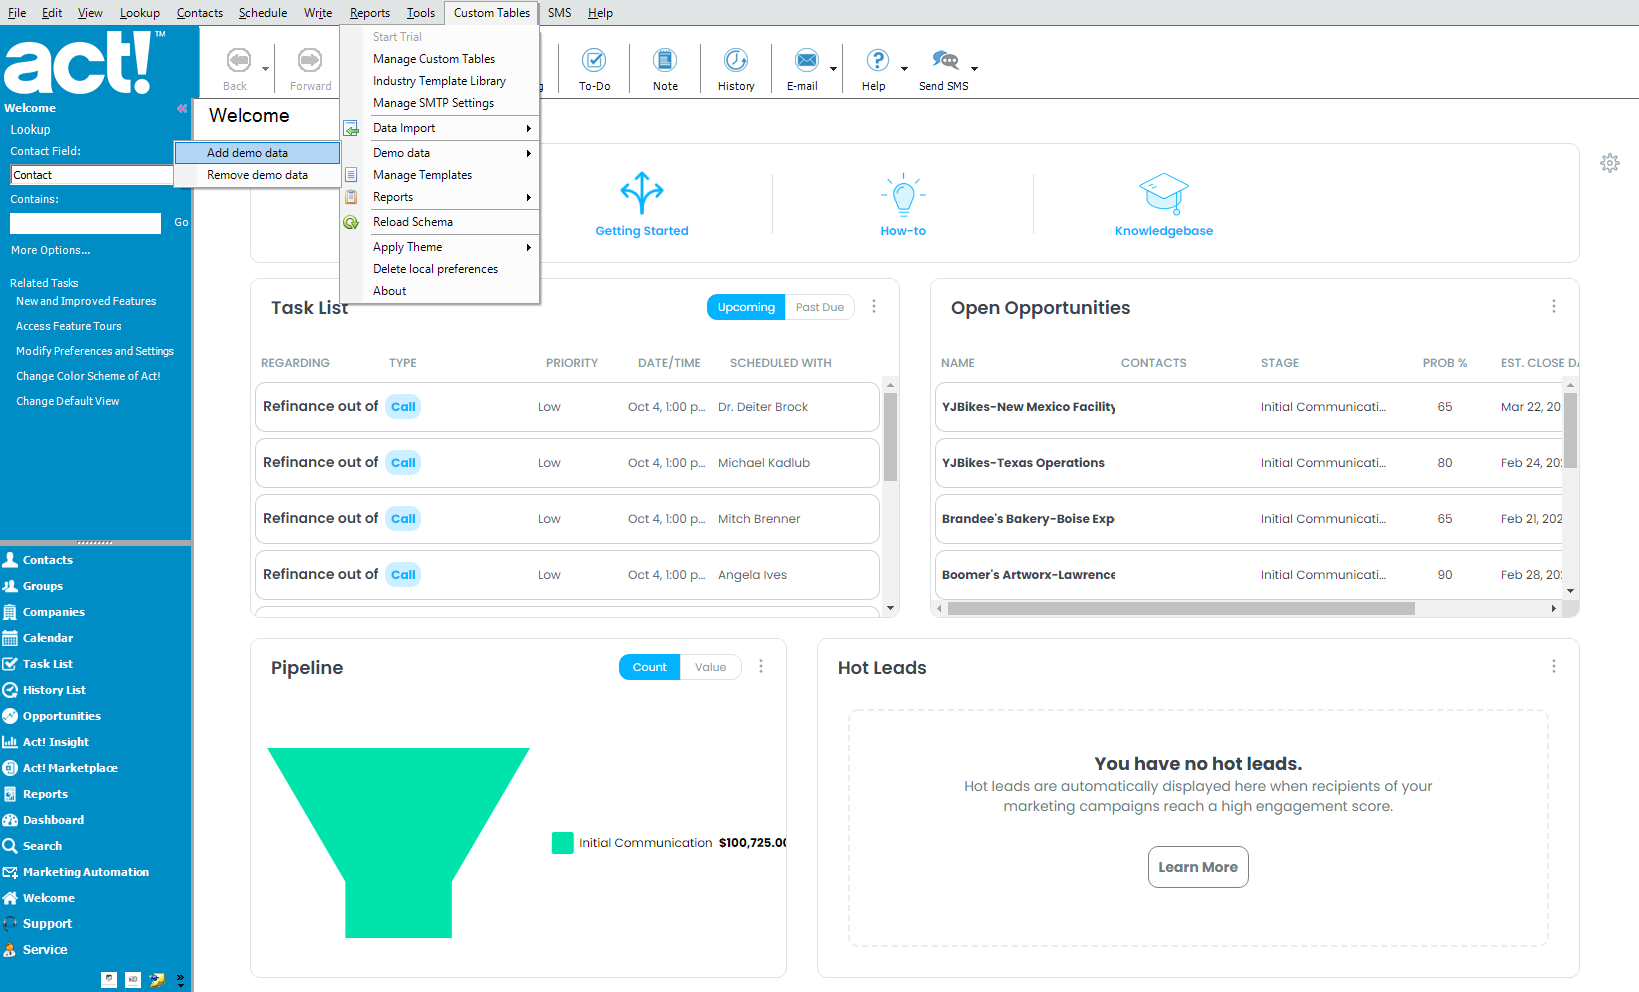Click the Forward navigation arrow icon

[310, 60]
